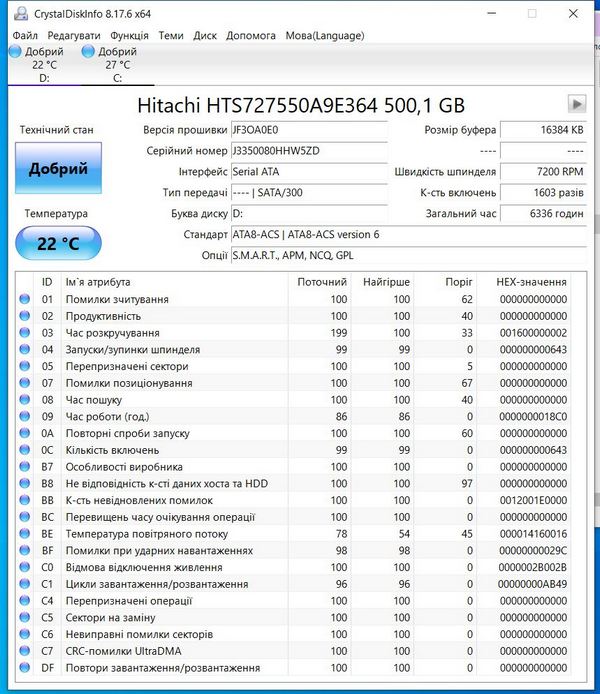Click the serial number field
This screenshot has height=694, width=600.
pyautogui.click(x=308, y=151)
